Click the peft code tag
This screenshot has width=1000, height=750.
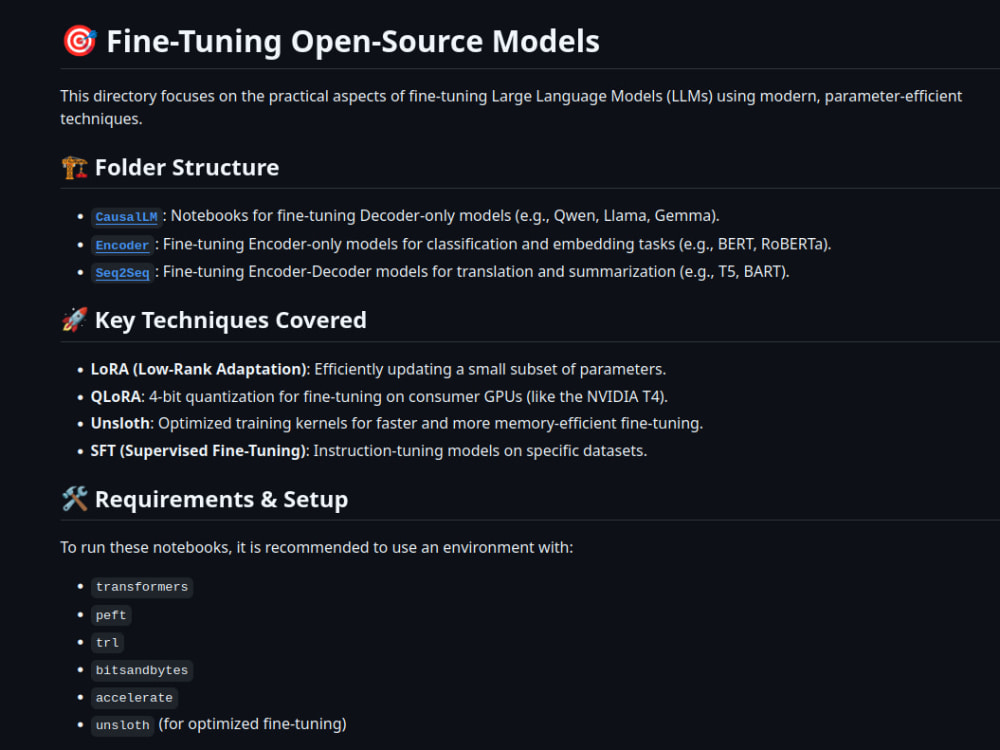tap(111, 615)
